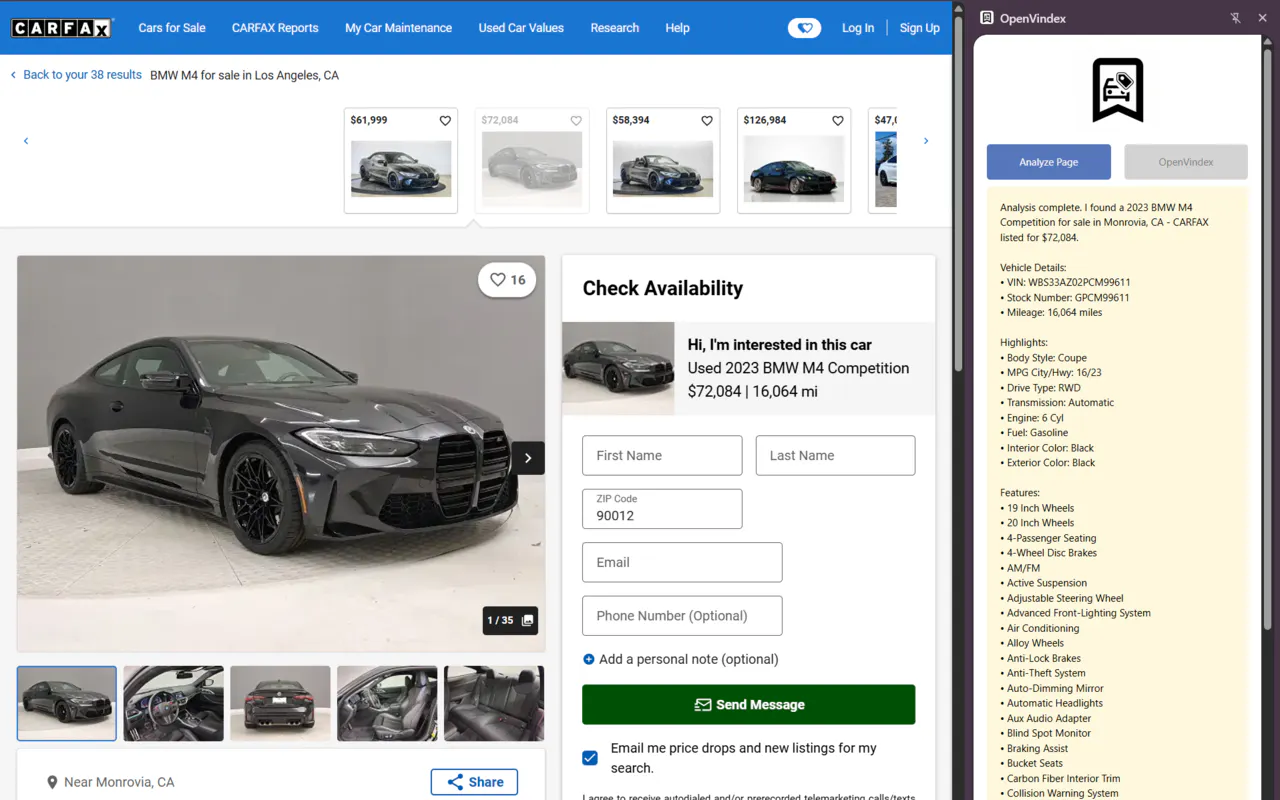1280x800 pixels.
Task: Open the $126,984 listing thumbnail
Action: [x=794, y=169]
